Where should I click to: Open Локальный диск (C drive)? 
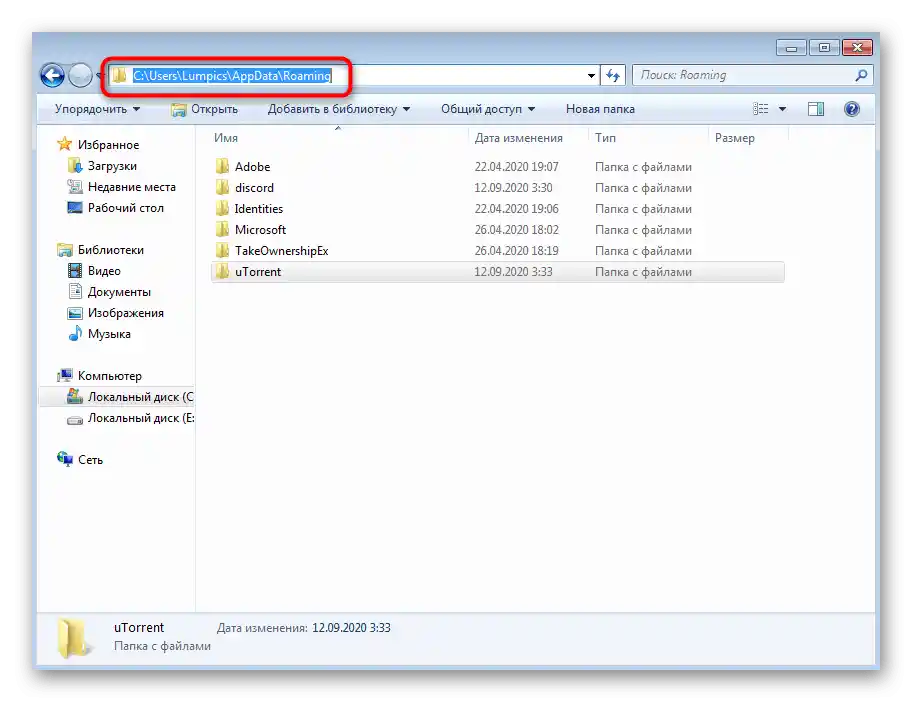click(140, 397)
